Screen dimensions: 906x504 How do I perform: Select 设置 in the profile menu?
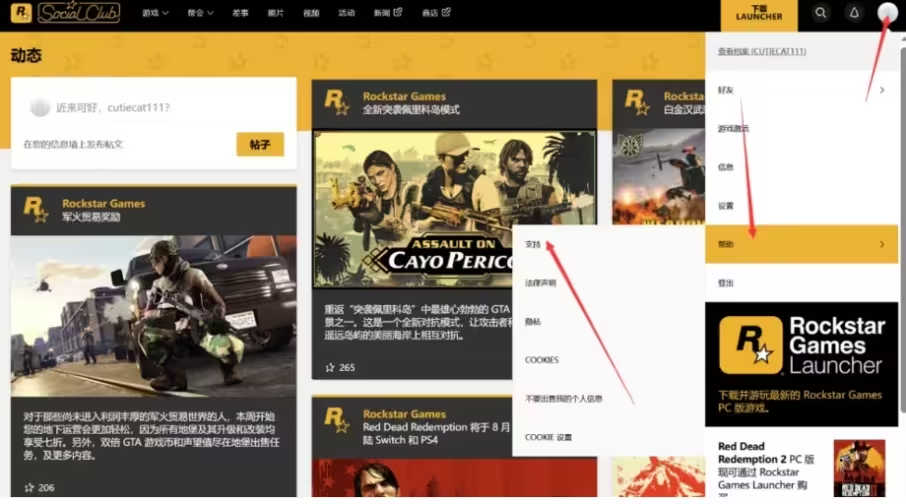coord(801,206)
